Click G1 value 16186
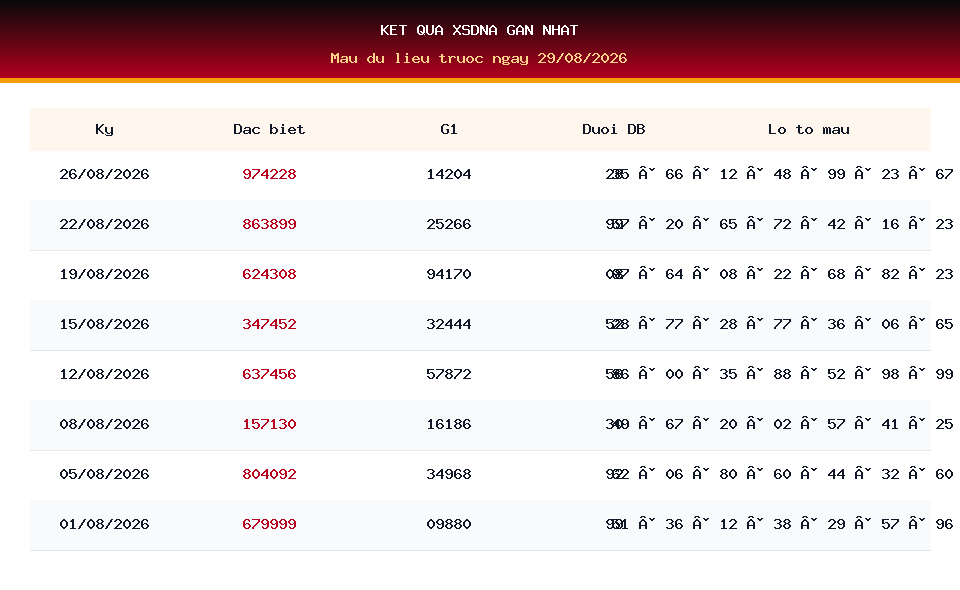This screenshot has height=590, width=960. pos(449,425)
